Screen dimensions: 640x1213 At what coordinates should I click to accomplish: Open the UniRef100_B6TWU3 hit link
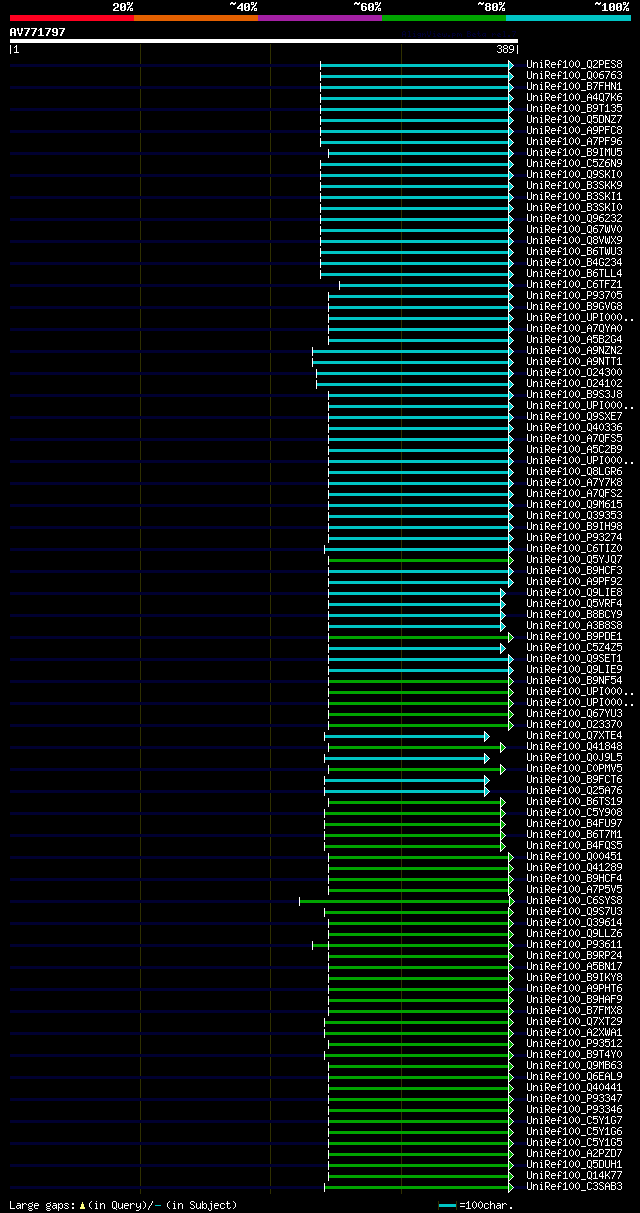click(x=574, y=252)
